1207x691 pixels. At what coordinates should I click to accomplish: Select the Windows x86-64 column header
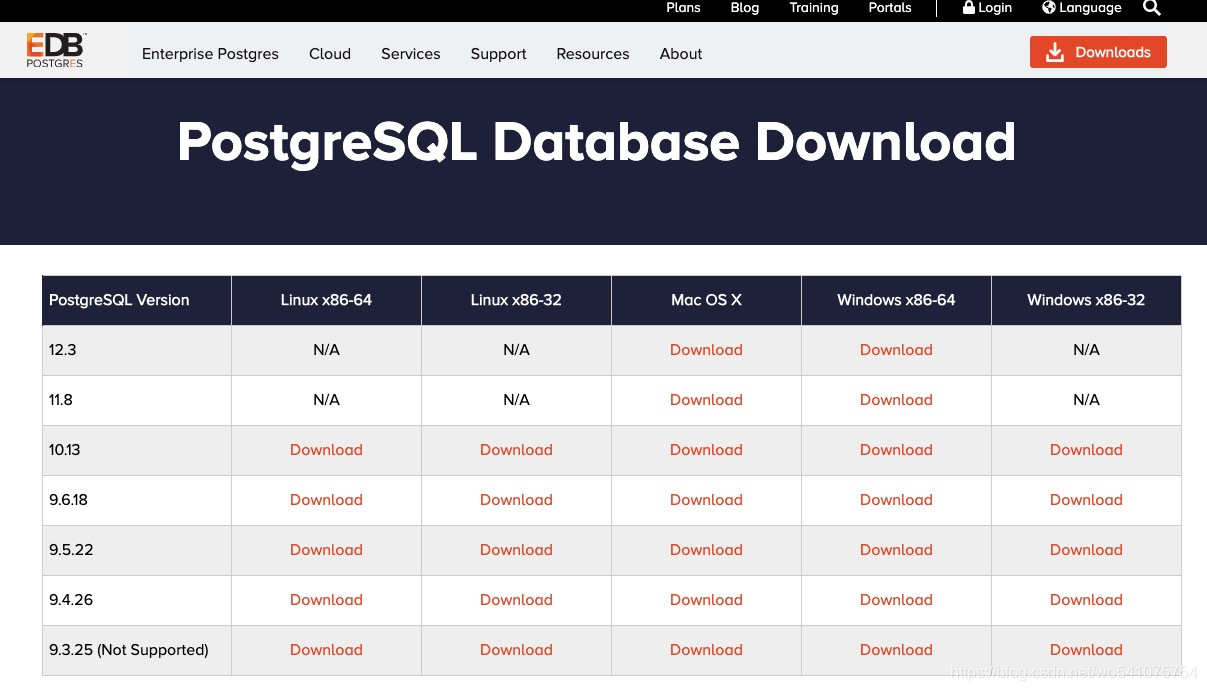coord(896,300)
